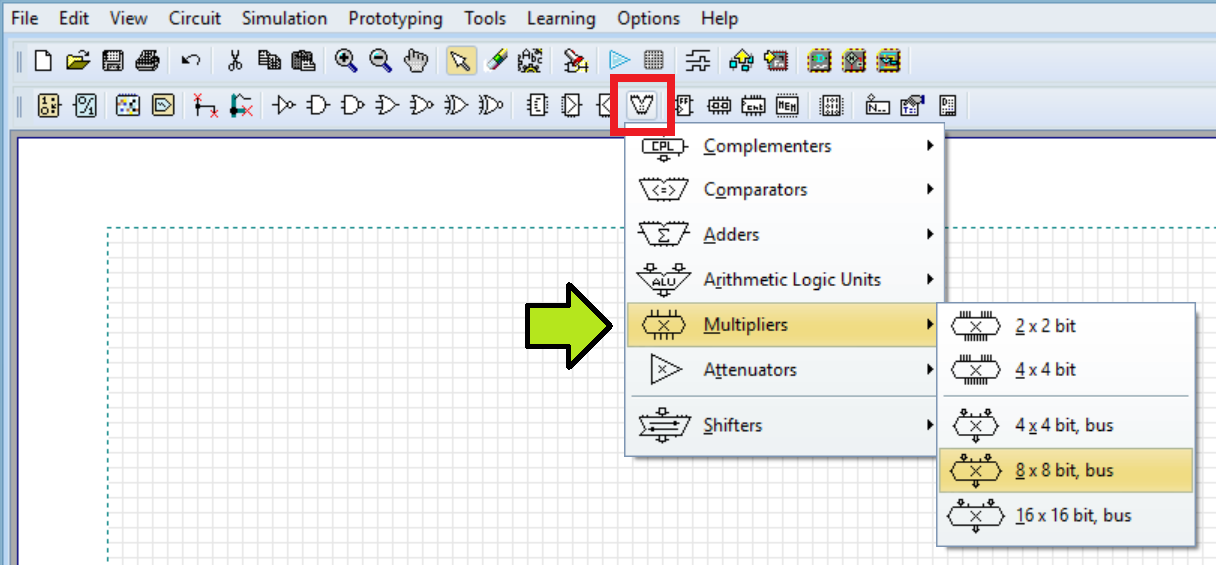Undo the last action
Image resolution: width=1216 pixels, height=565 pixels.
(191, 61)
